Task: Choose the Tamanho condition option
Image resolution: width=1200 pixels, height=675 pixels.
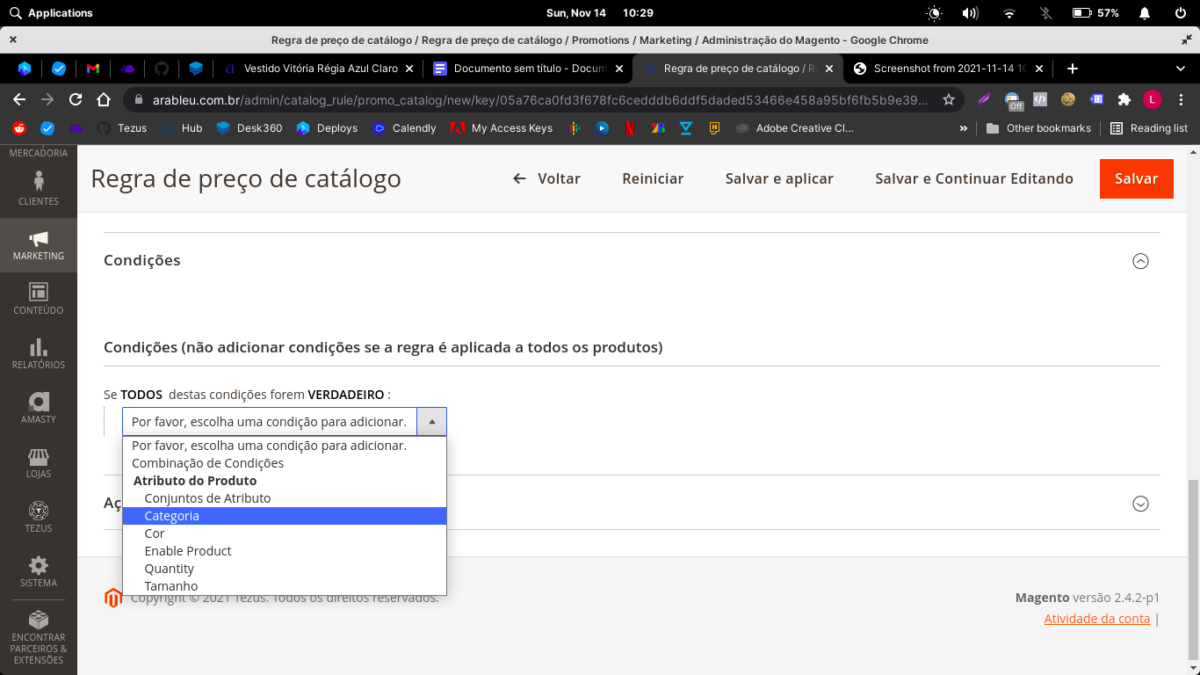Action: pyautogui.click(x=285, y=586)
